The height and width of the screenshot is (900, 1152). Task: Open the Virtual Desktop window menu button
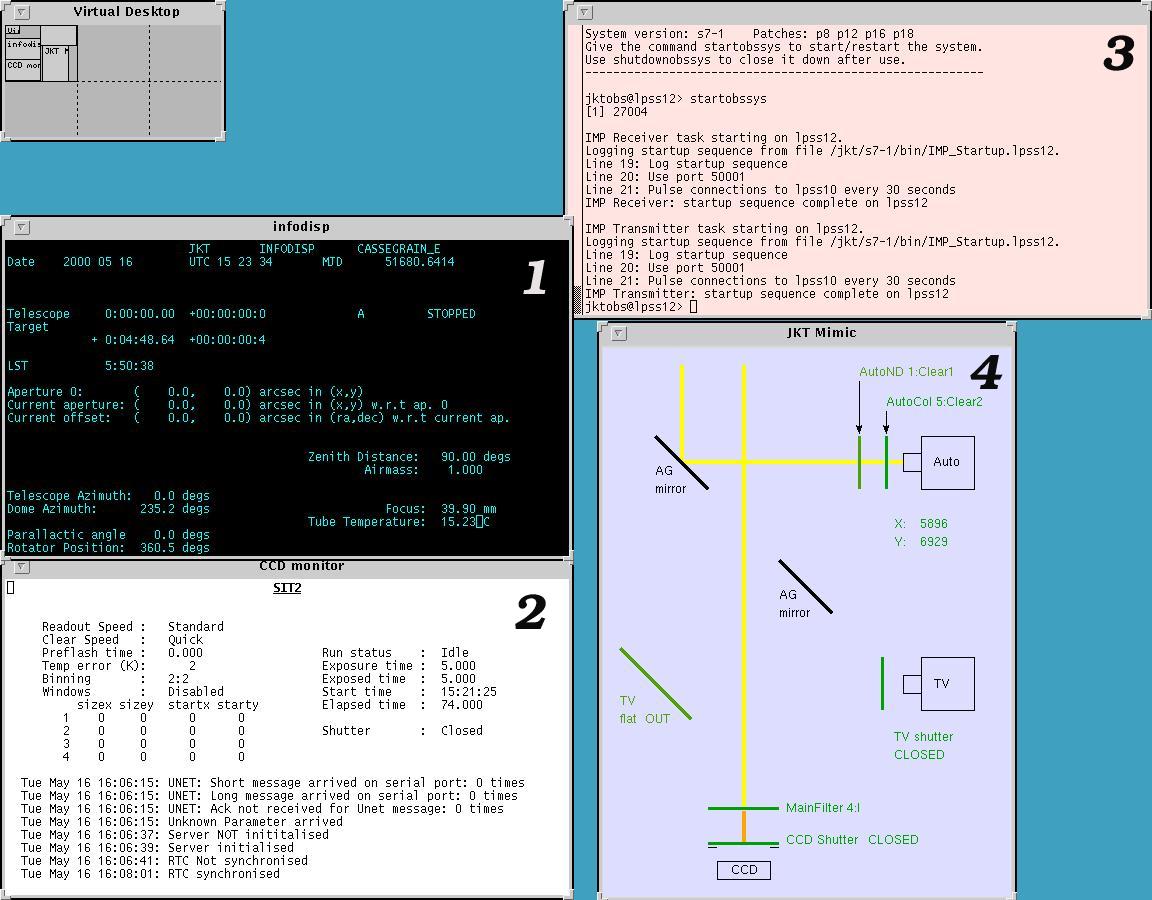[22, 12]
